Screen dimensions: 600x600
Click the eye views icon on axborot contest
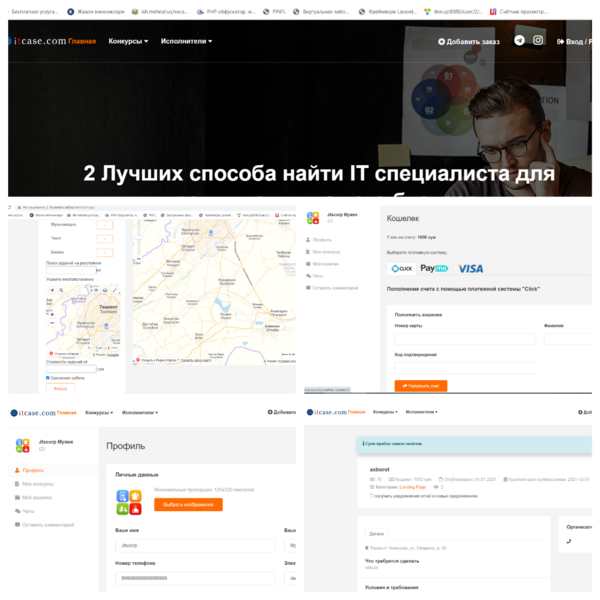[x=436, y=487]
